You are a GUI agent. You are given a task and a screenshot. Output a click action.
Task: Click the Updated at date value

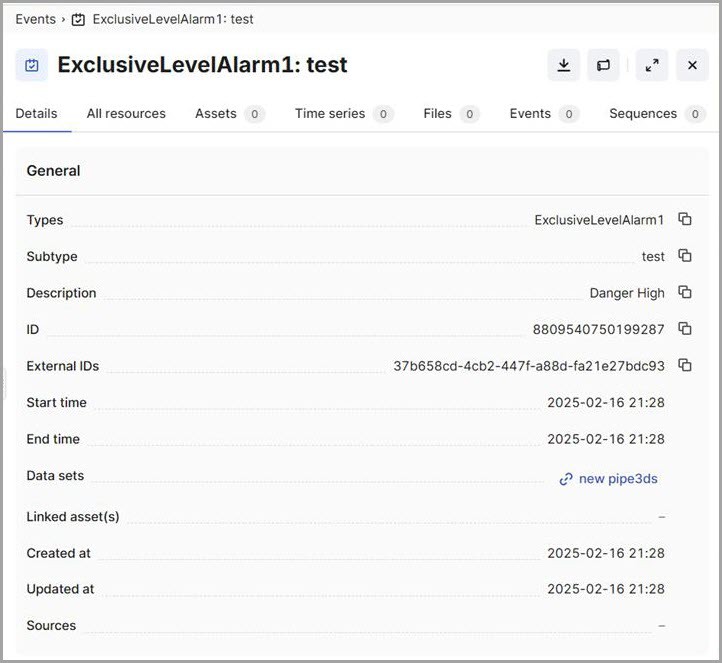606,589
